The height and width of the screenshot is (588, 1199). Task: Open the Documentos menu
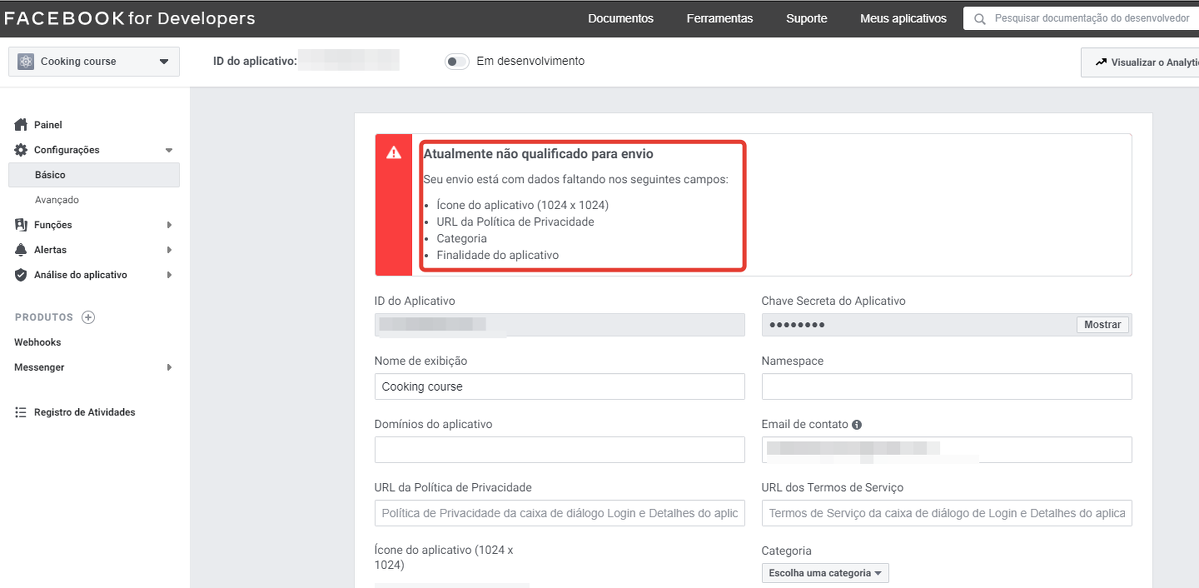tap(620, 18)
